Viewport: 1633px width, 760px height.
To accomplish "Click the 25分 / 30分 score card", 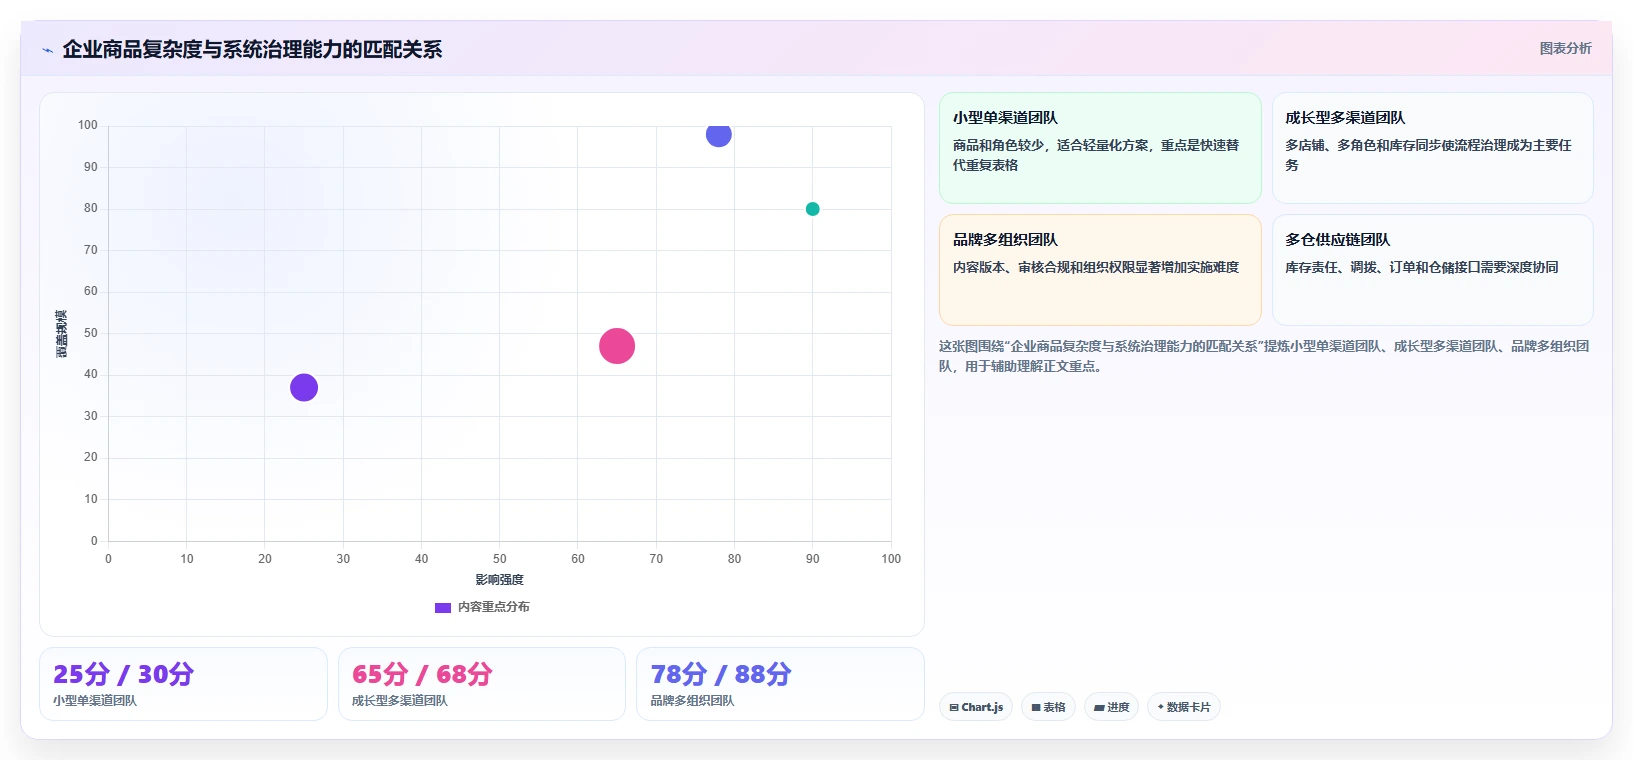I will coord(183,684).
